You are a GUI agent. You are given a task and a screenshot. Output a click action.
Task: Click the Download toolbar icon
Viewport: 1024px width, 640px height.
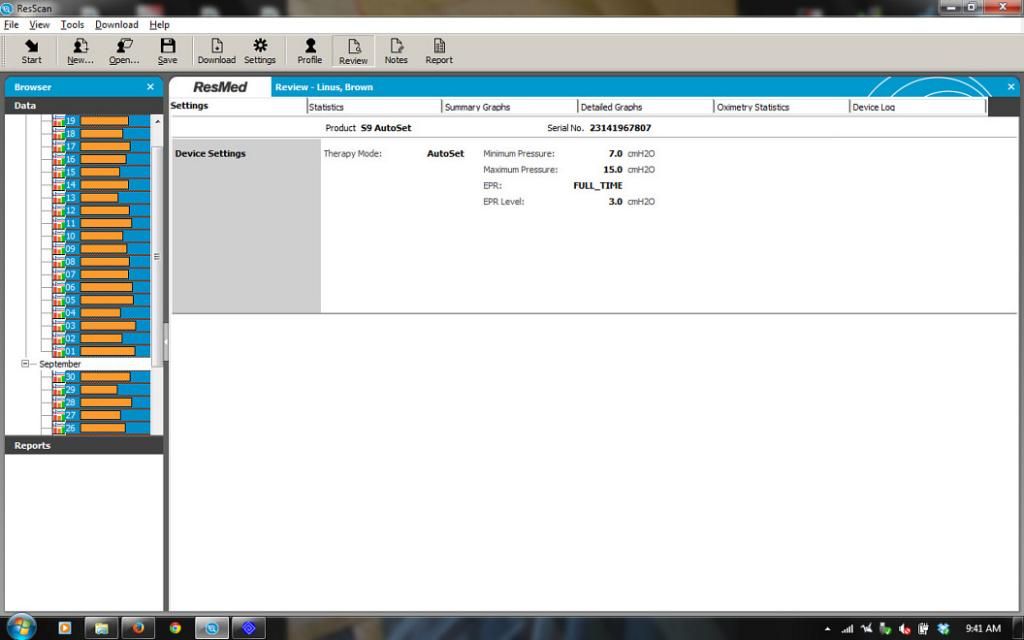click(x=216, y=51)
